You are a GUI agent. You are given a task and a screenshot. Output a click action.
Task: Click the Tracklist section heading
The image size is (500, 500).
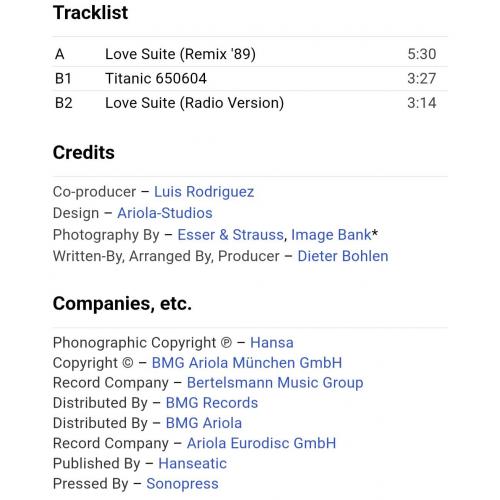pos(90,13)
